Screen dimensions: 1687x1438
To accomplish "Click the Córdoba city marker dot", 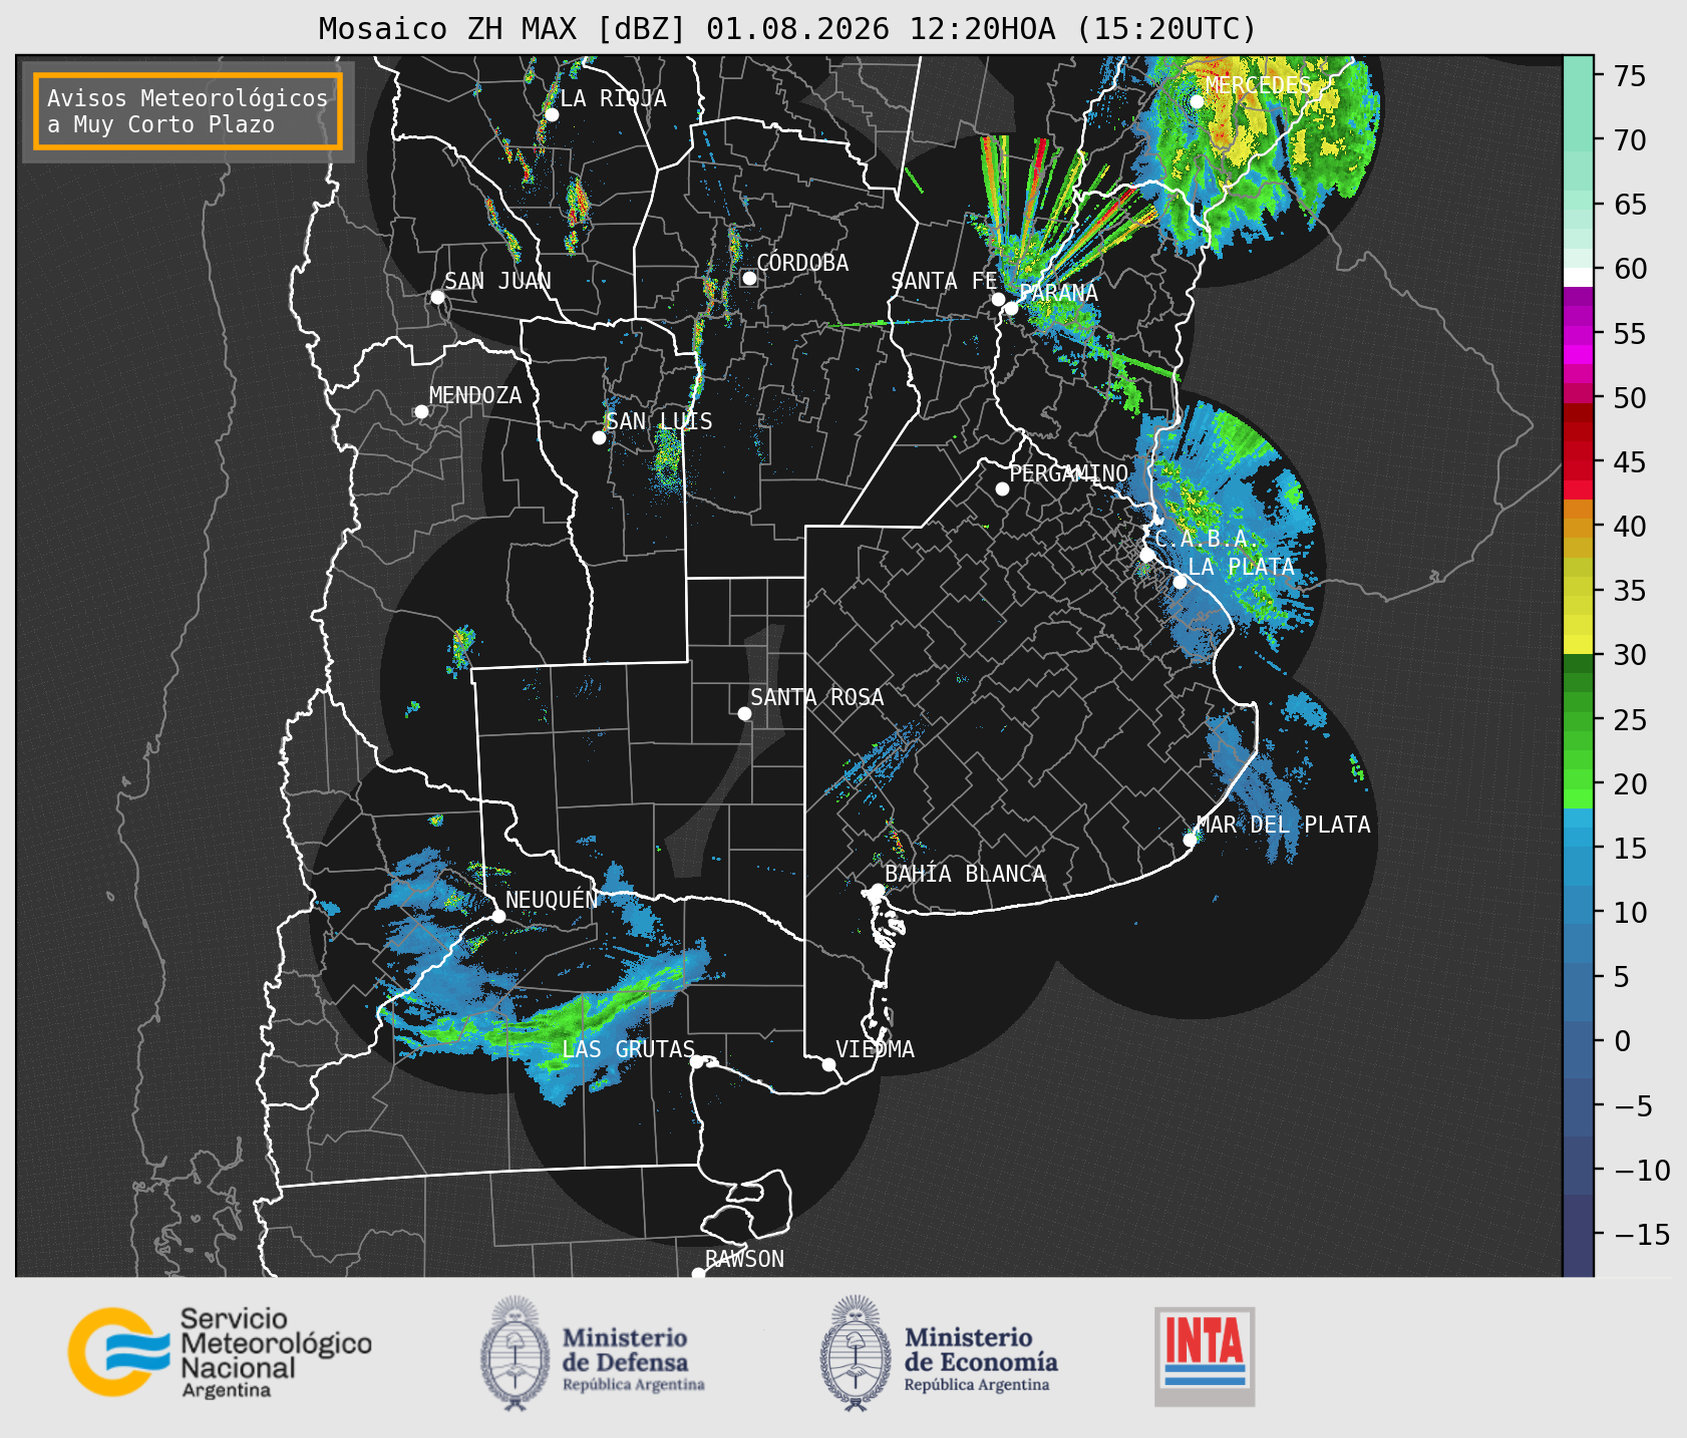I will pos(749,278).
